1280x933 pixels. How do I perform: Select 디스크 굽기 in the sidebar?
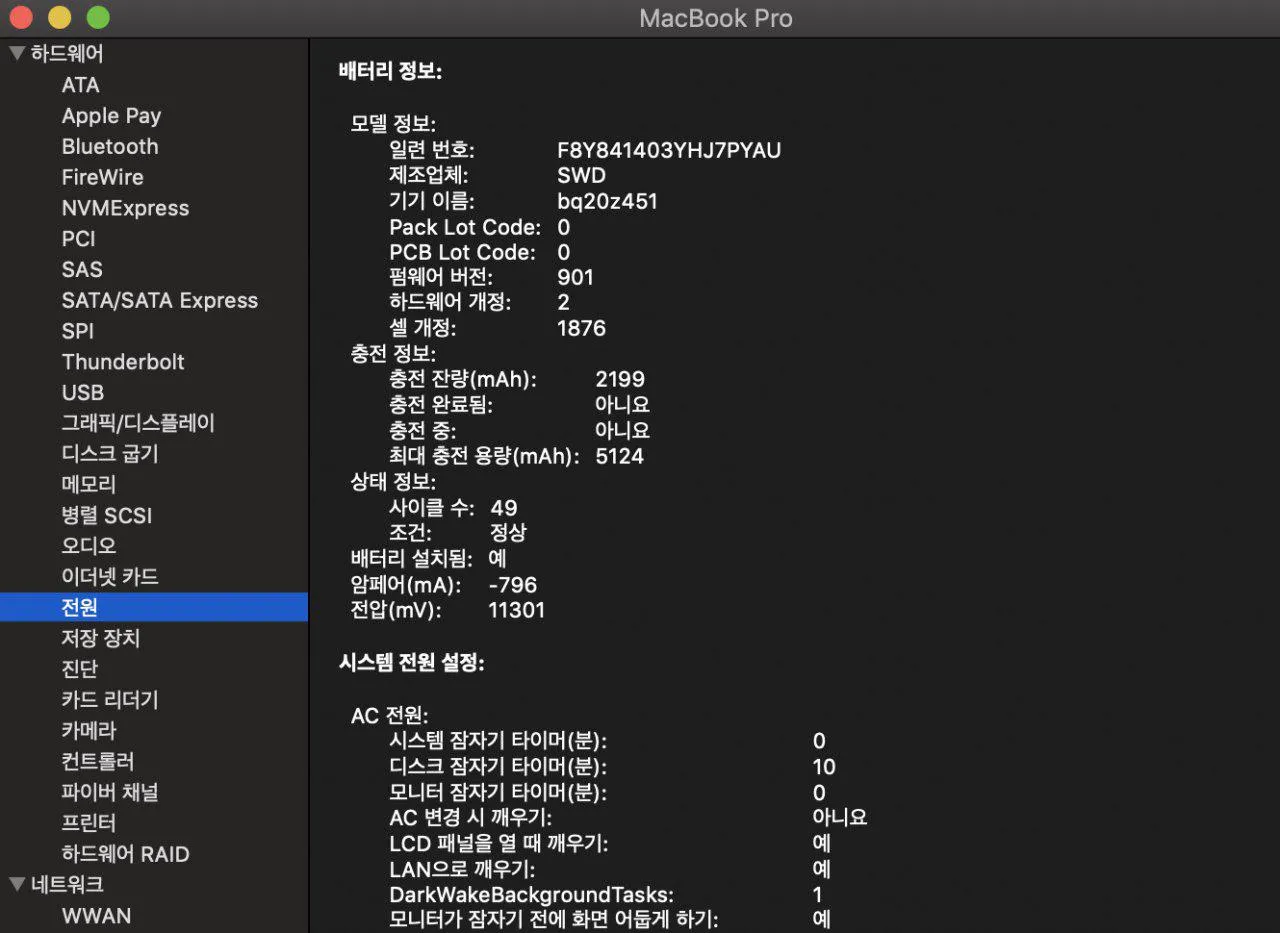pos(110,454)
